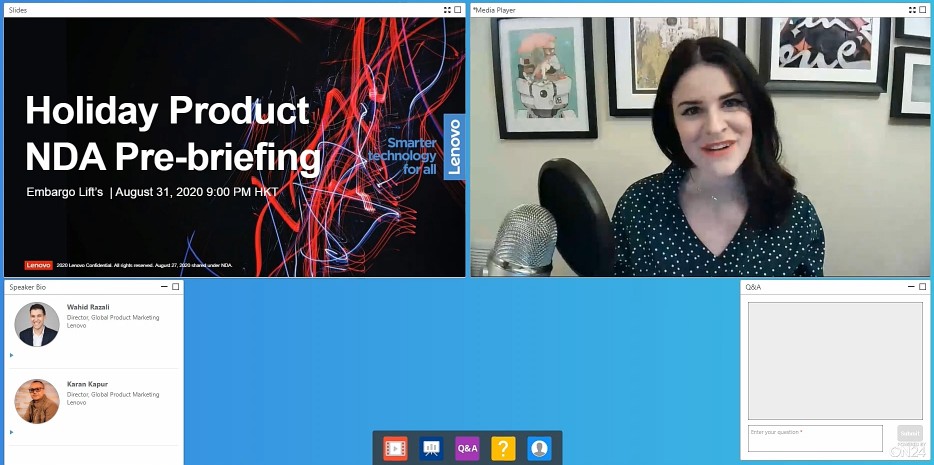Select the name Karan Kapur
This screenshot has width=934, height=465.
(87, 384)
